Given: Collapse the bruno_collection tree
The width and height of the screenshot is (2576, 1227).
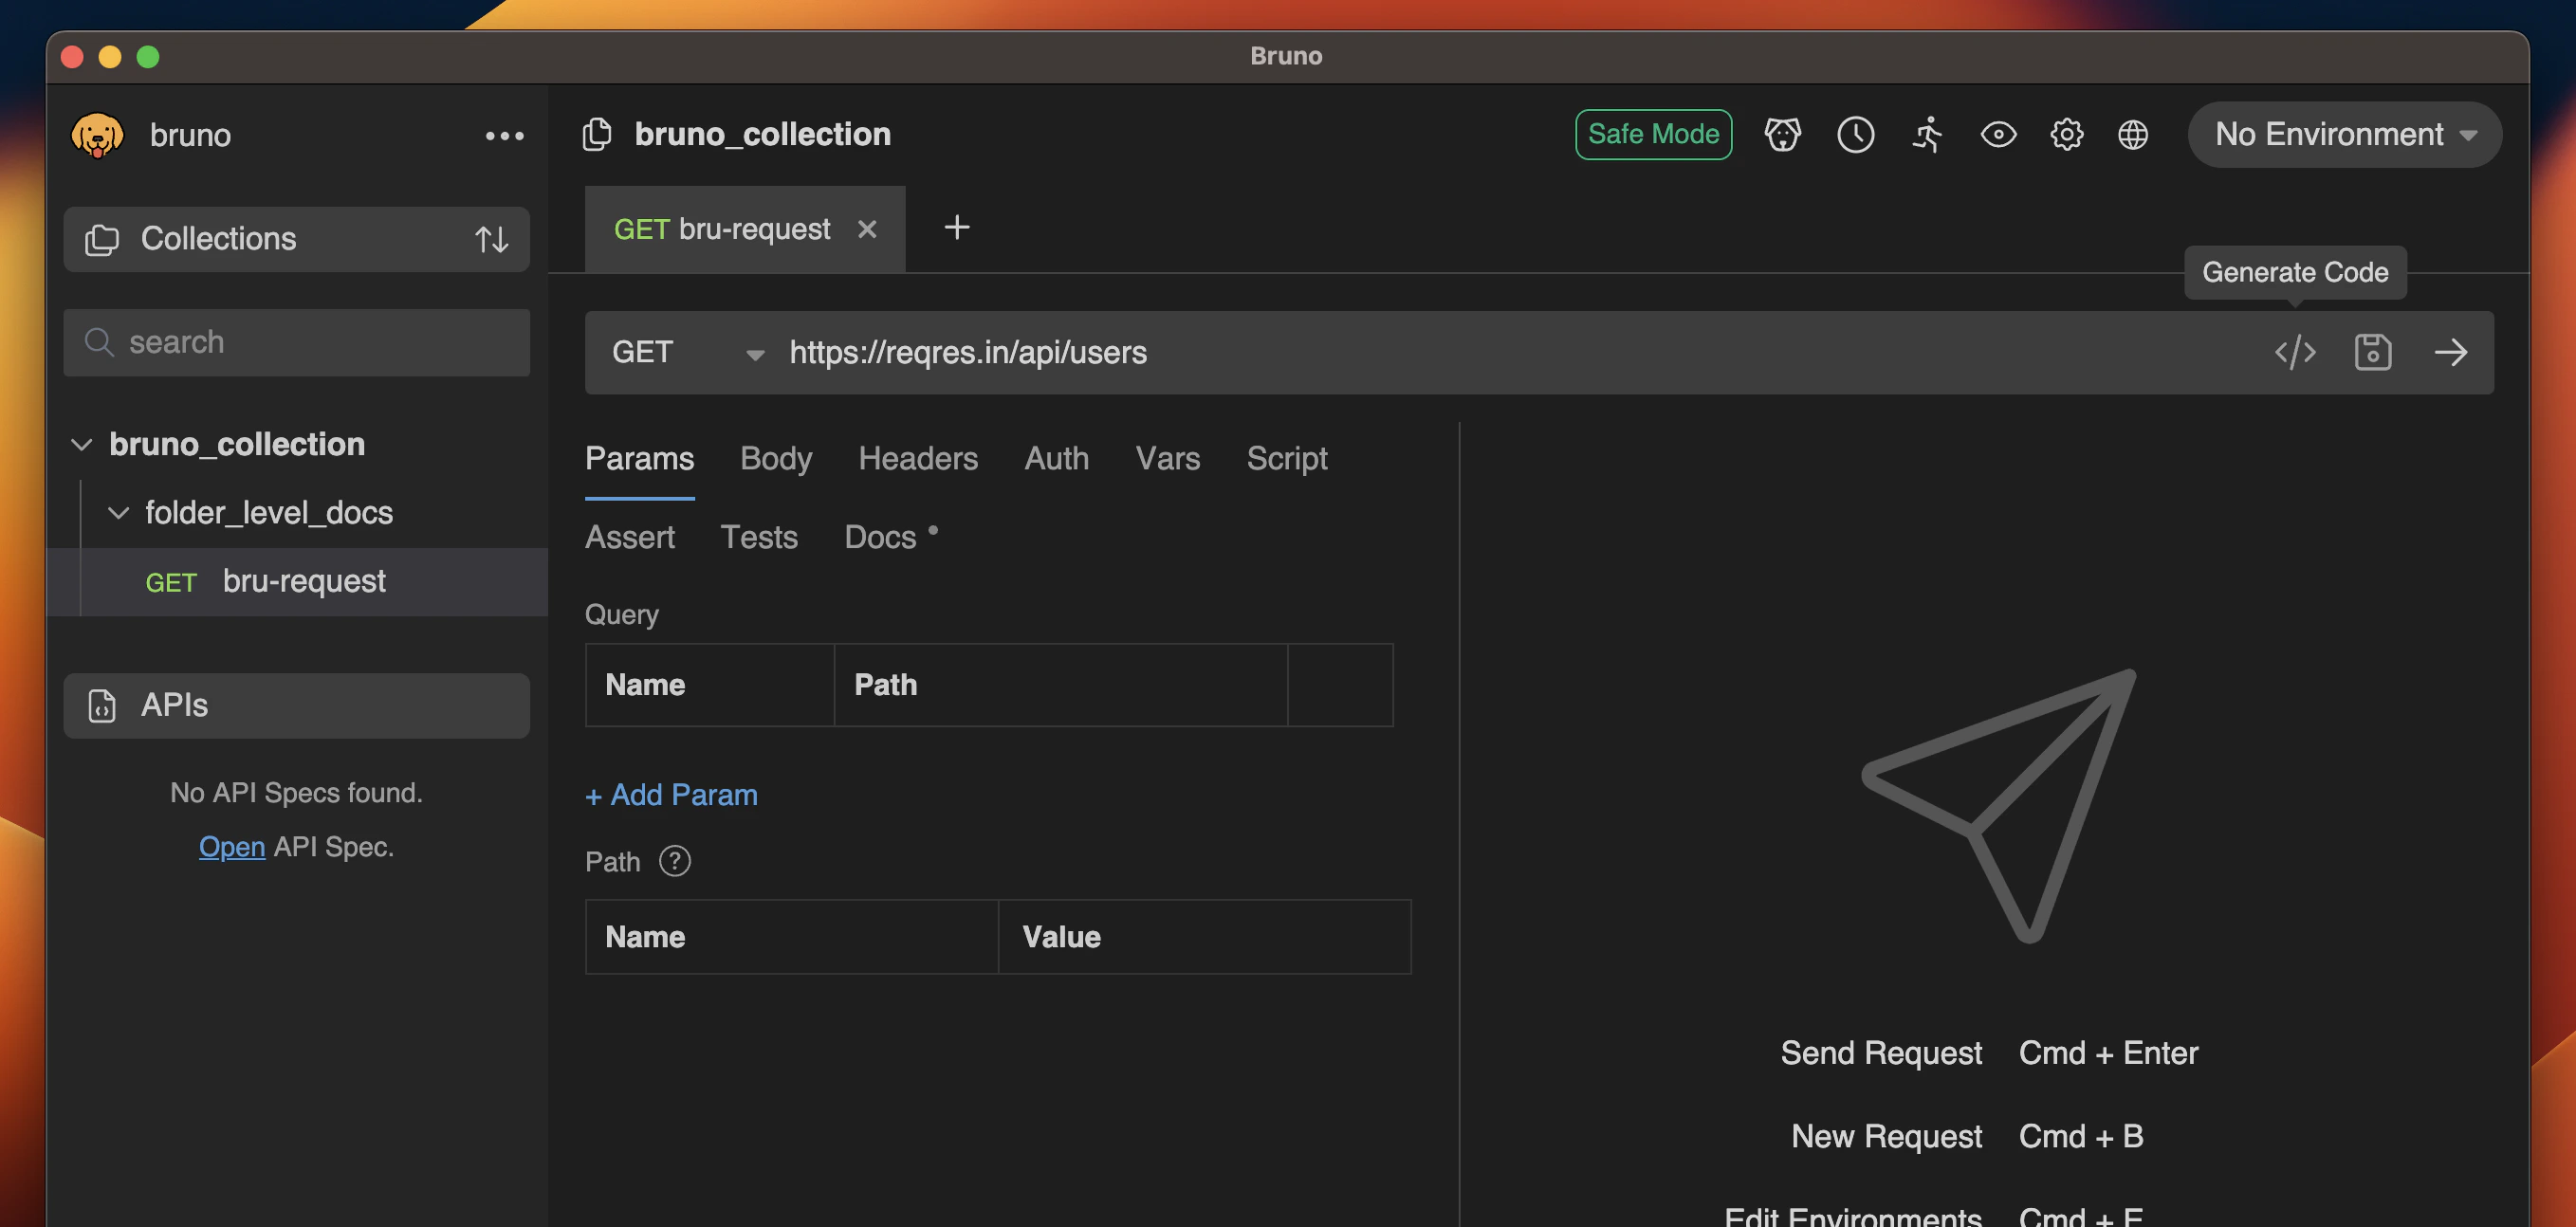Looking at the screenshot, I should [x=82, y=445].
